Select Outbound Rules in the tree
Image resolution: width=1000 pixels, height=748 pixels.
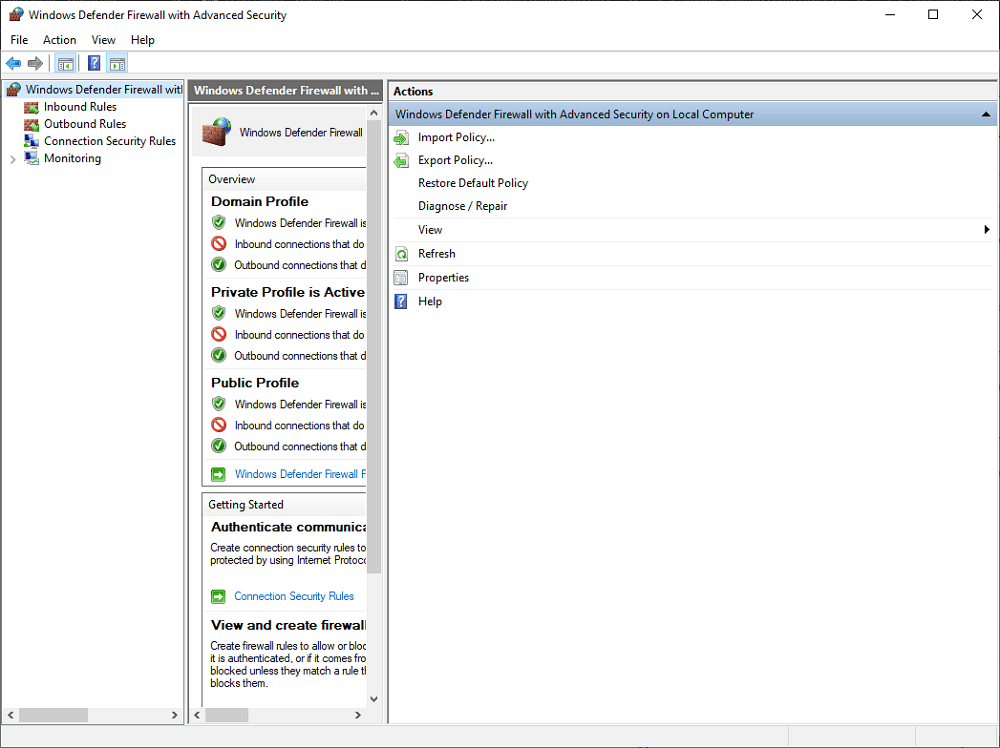[x=85, y=124]
